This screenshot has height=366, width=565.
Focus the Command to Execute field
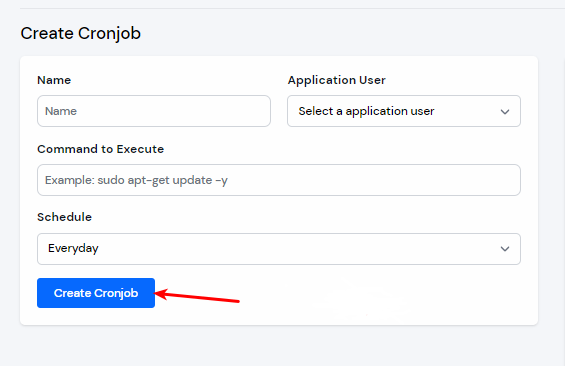[279, 180]
